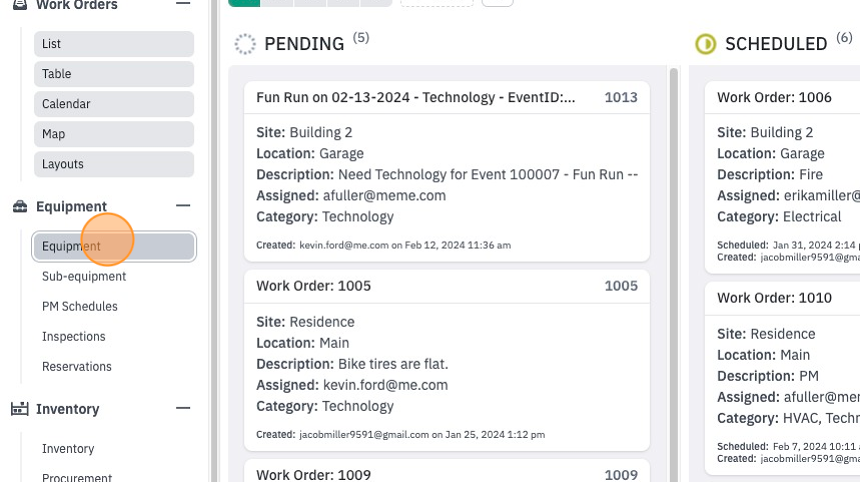Collapse the Inventory sidebar section
860x482 pixels.
point(183,409)
